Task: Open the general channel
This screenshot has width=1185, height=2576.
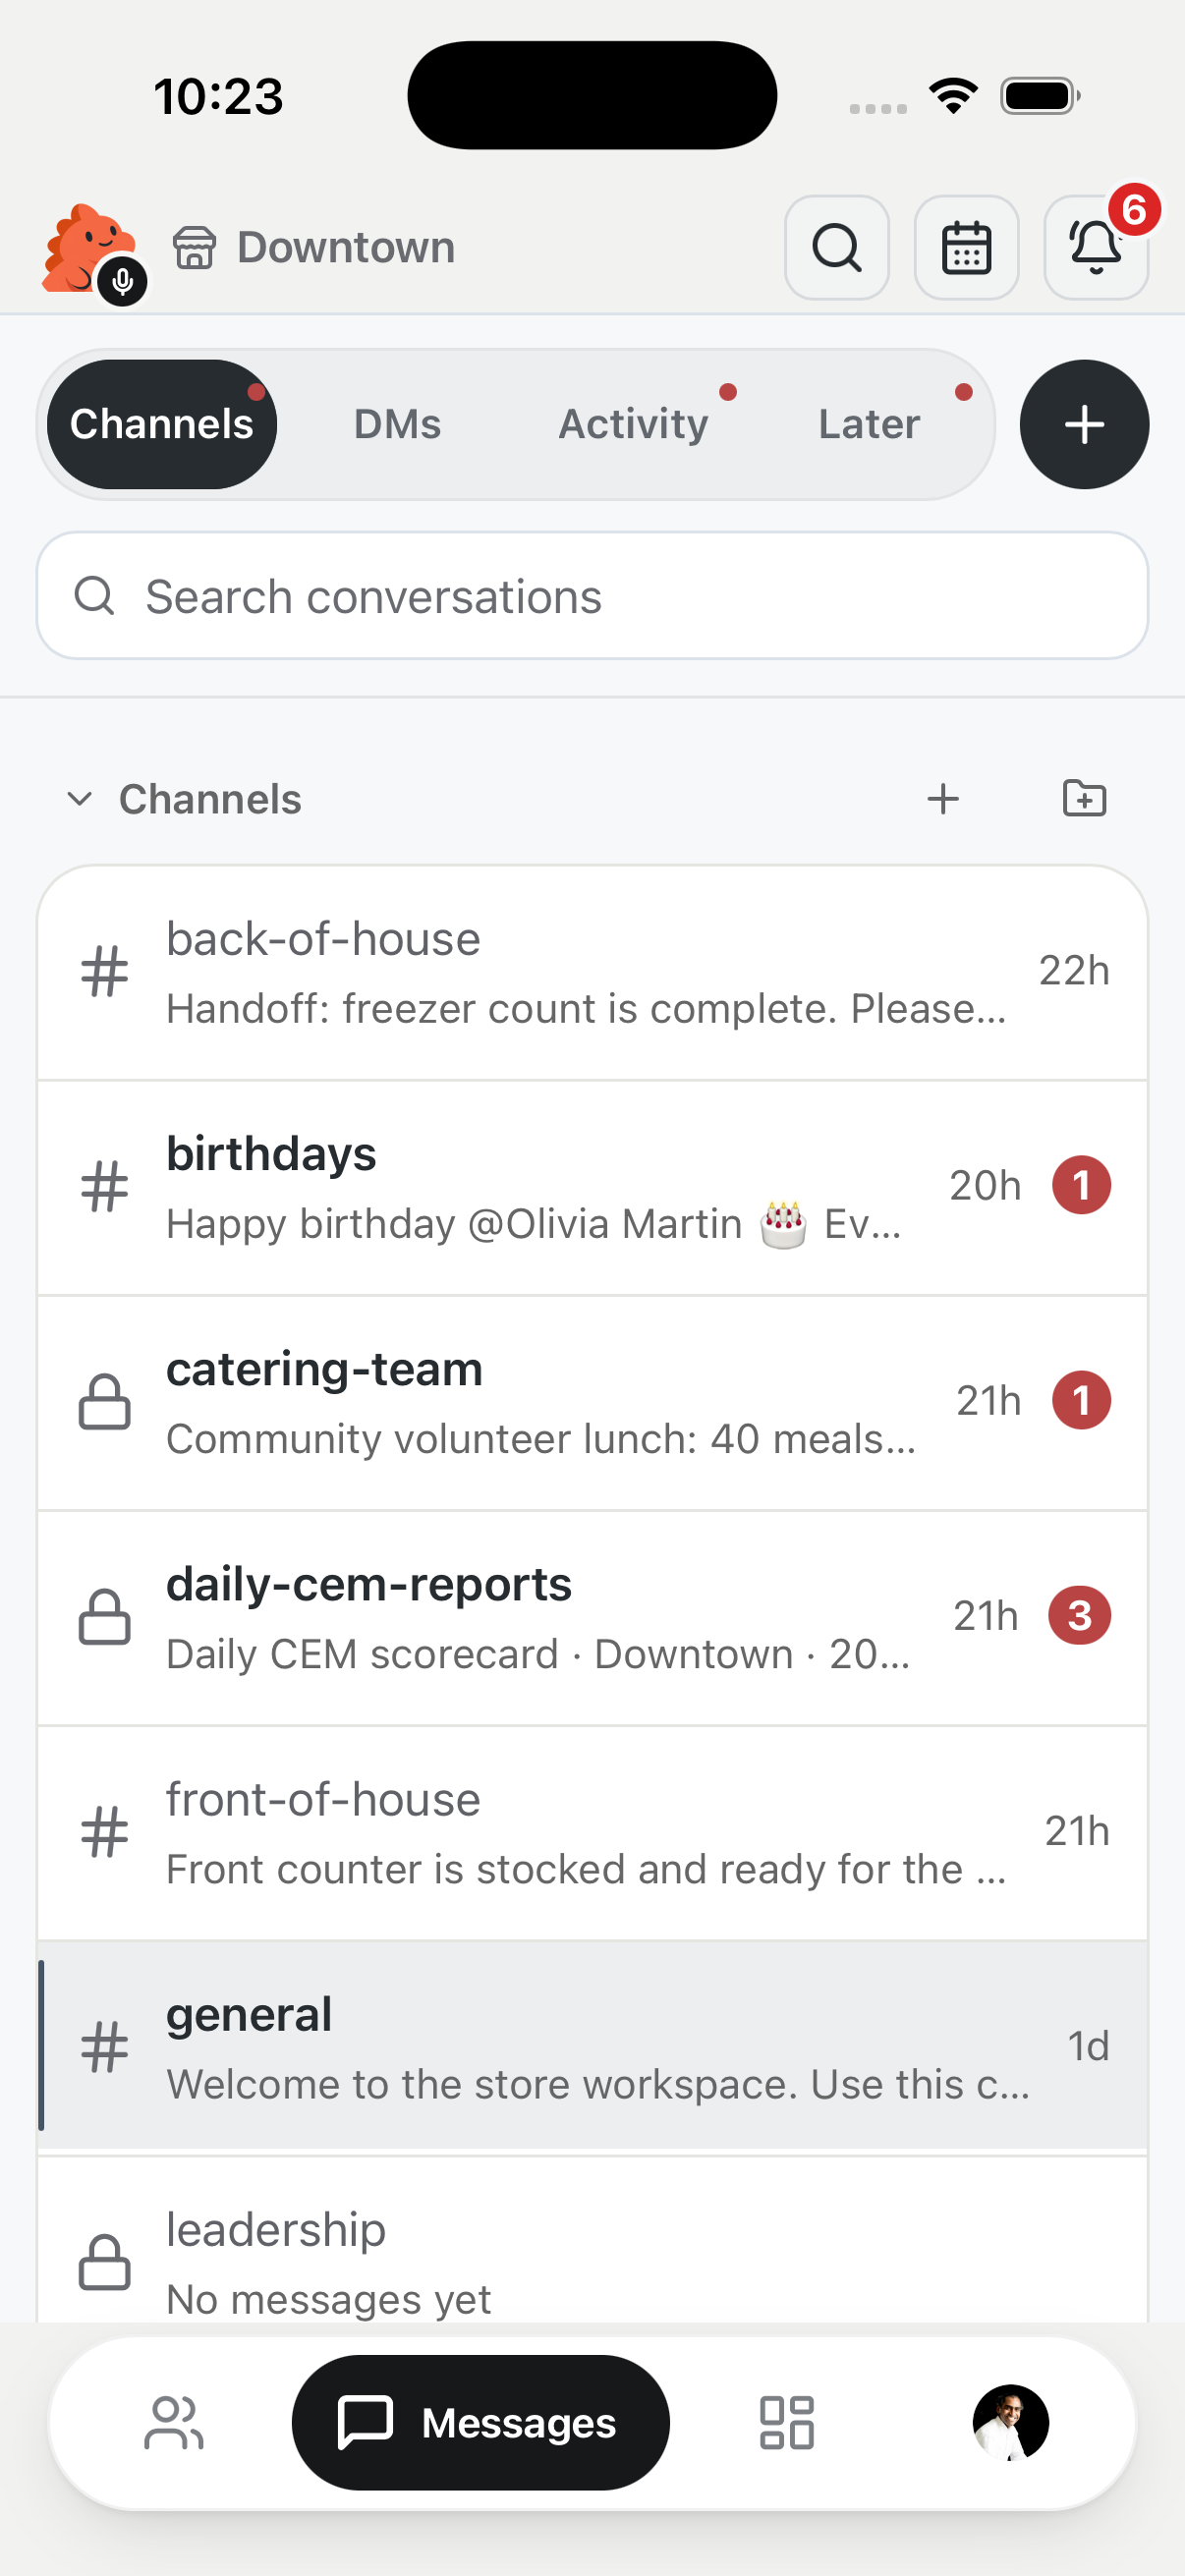Action: [x=592, y=2047]
